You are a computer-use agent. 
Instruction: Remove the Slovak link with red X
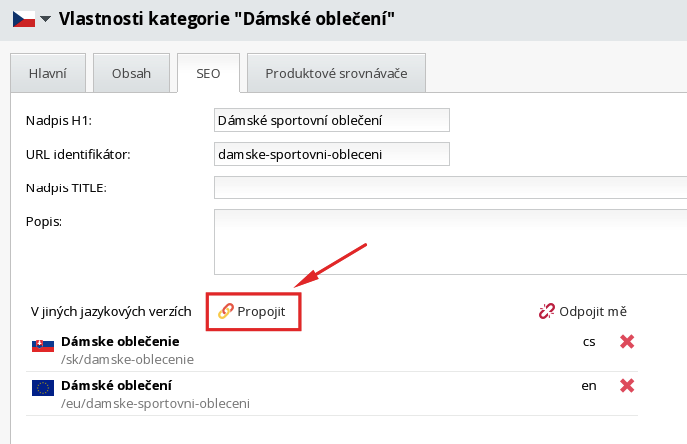[x=627, y=342]
